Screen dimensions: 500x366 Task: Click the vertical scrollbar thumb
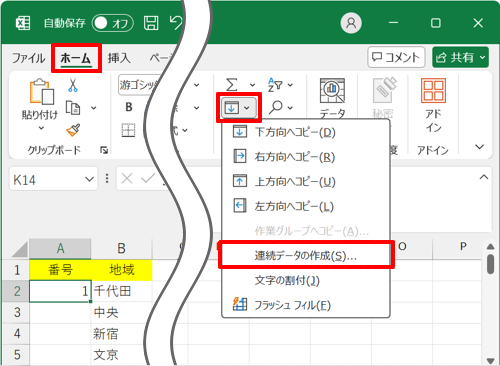point(490,264)
